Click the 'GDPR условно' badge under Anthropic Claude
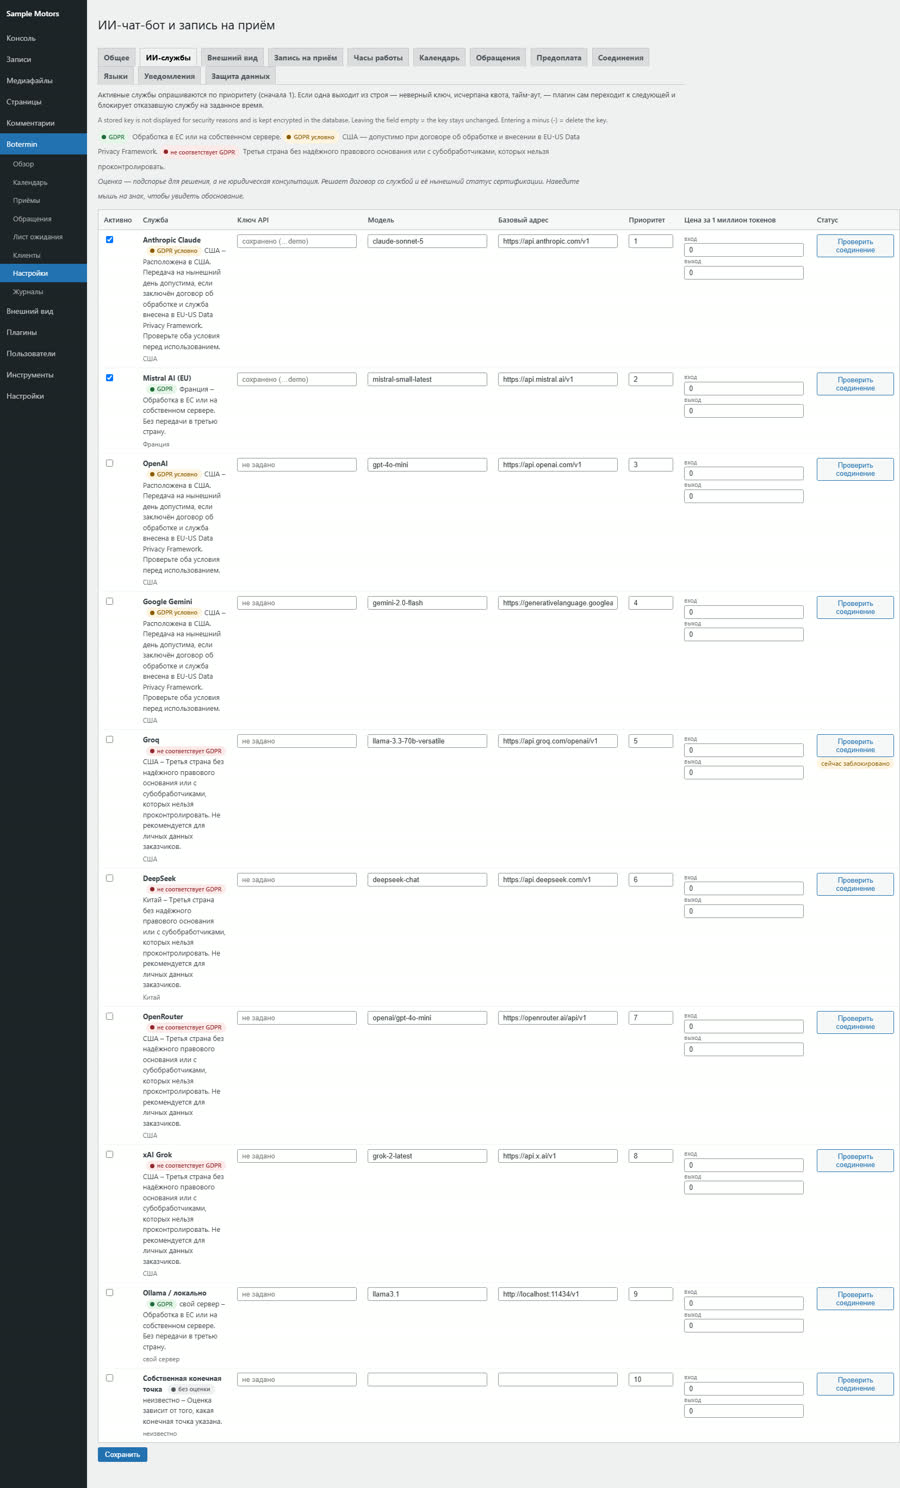 click(x=173, y=251)
